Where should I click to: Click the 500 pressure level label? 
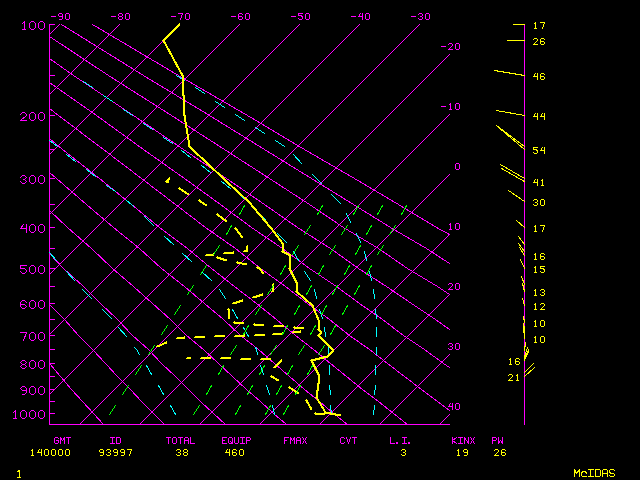pyautogui.click(x=34, y=269)
